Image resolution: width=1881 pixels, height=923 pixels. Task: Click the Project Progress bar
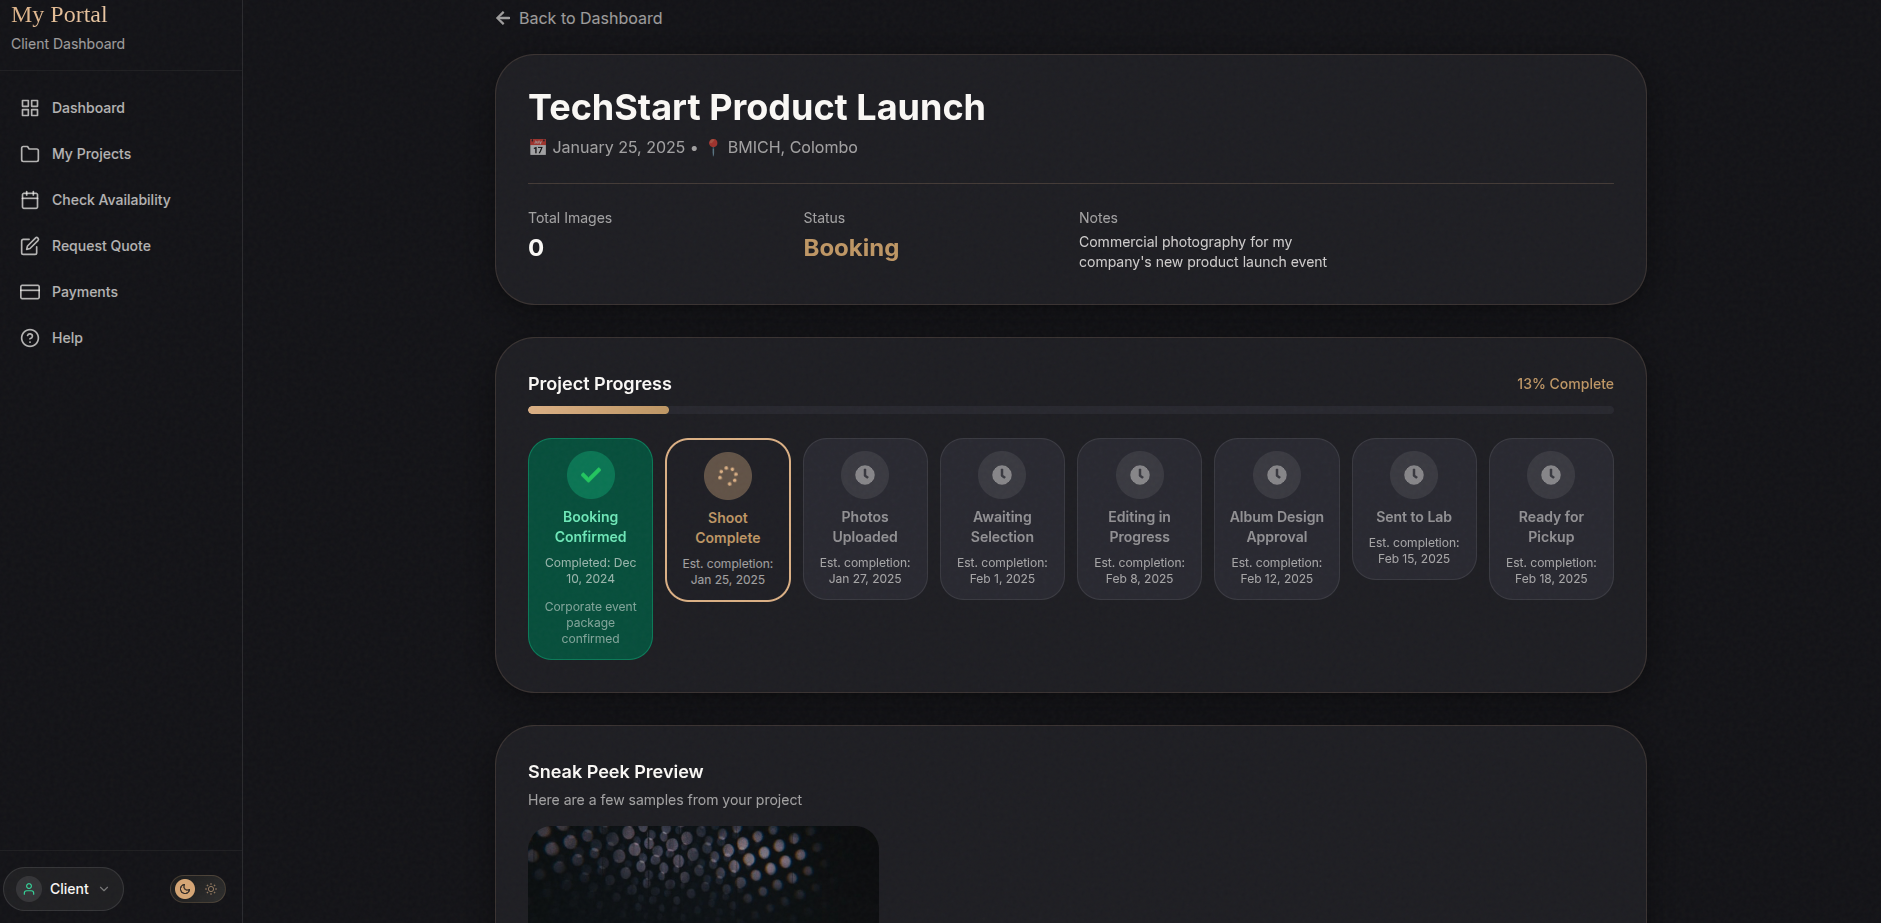tap(1070, 410)
